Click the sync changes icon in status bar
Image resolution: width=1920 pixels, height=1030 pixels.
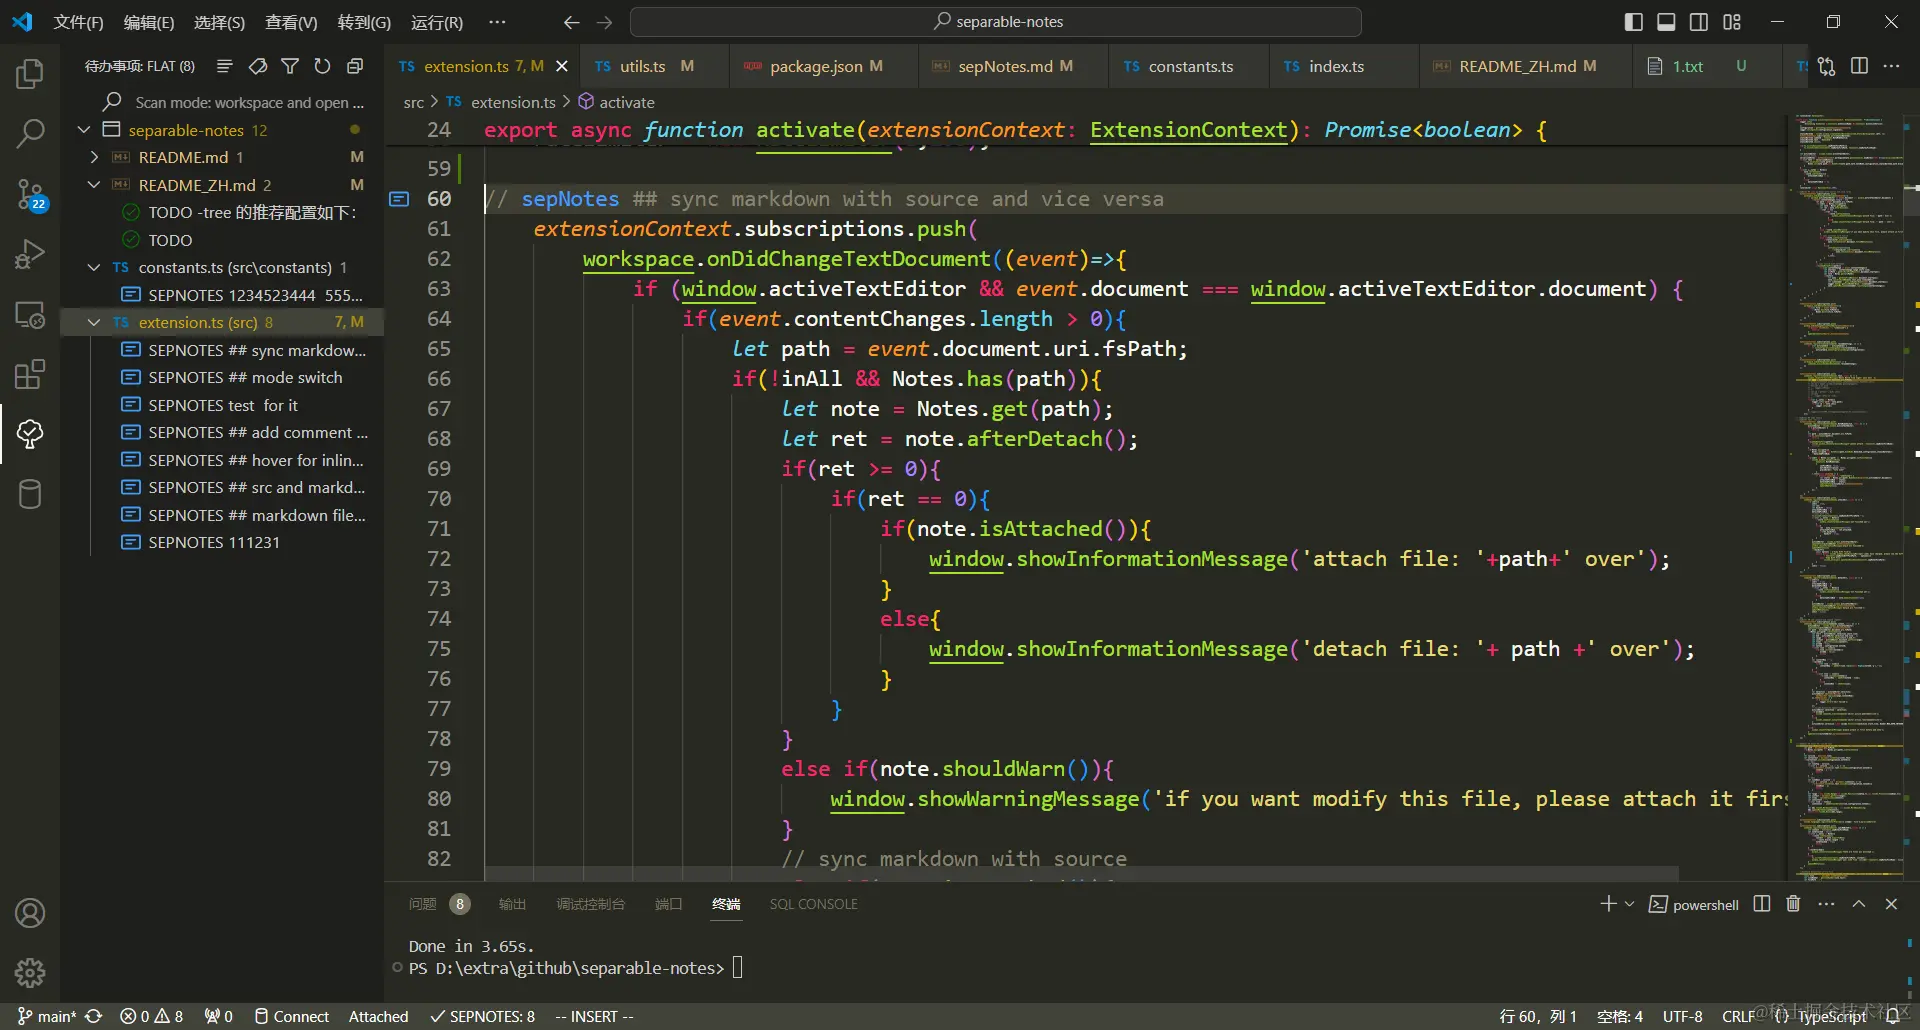pyautogui.click(x=94, y=1016)
